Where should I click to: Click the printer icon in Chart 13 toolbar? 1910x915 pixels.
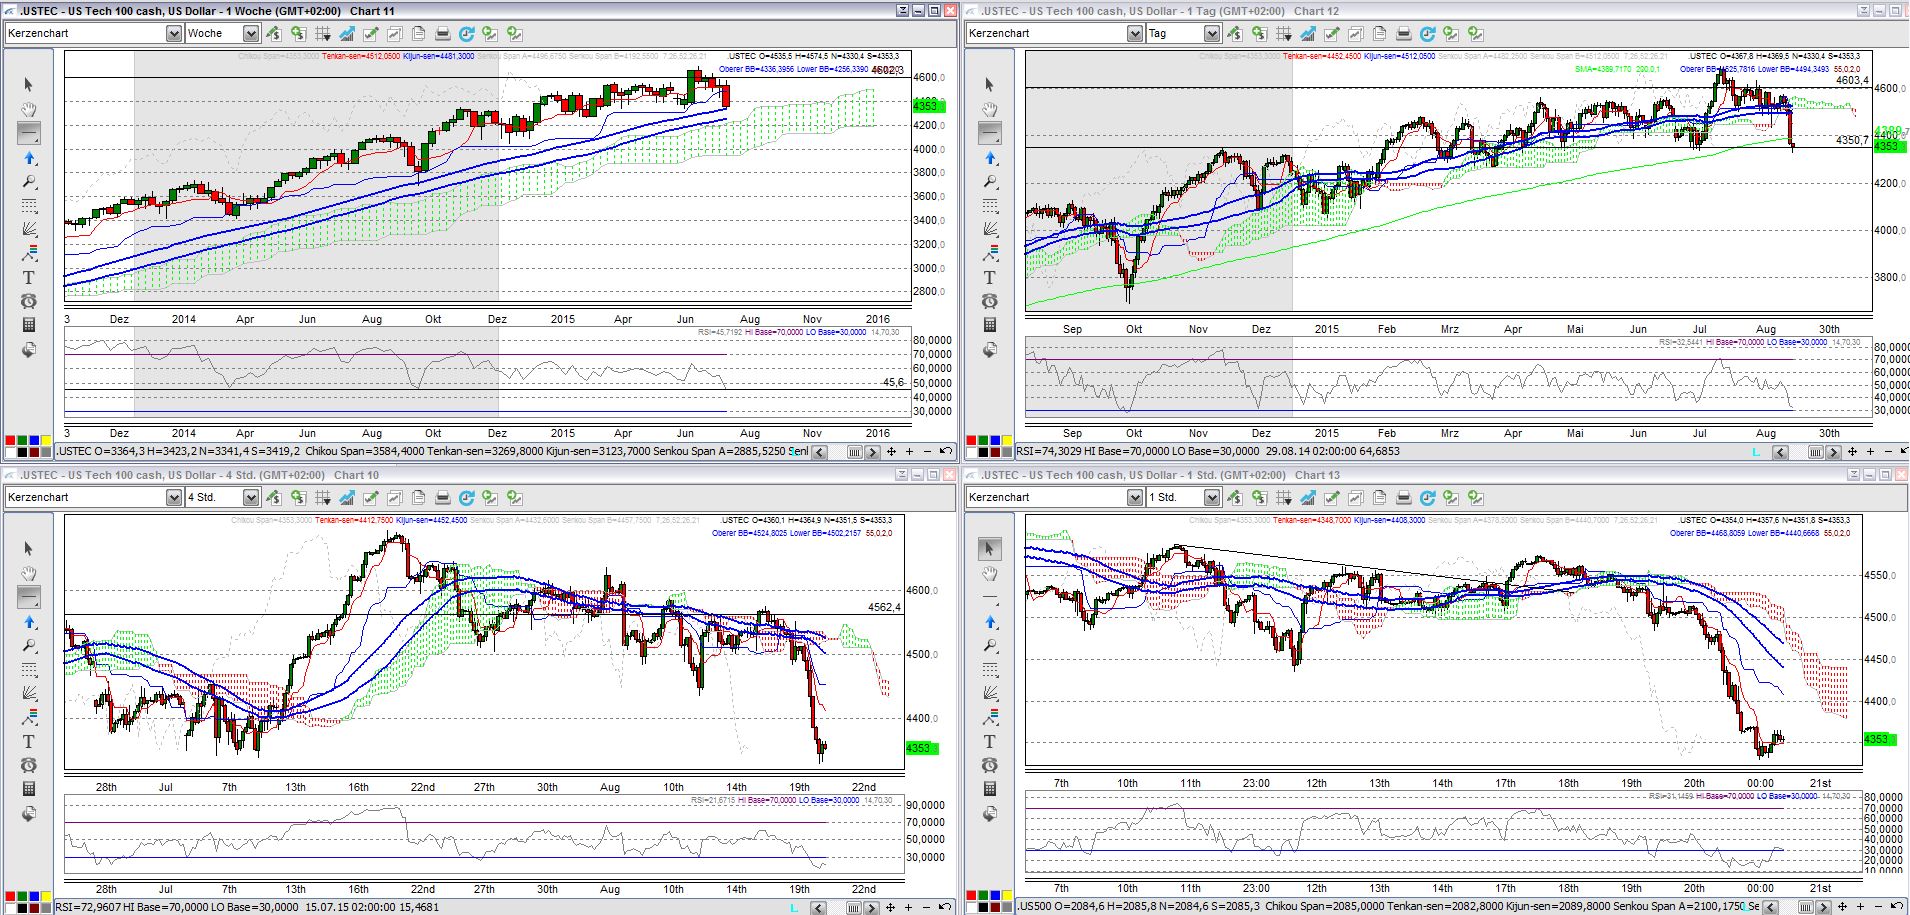tap(1403, 497)
